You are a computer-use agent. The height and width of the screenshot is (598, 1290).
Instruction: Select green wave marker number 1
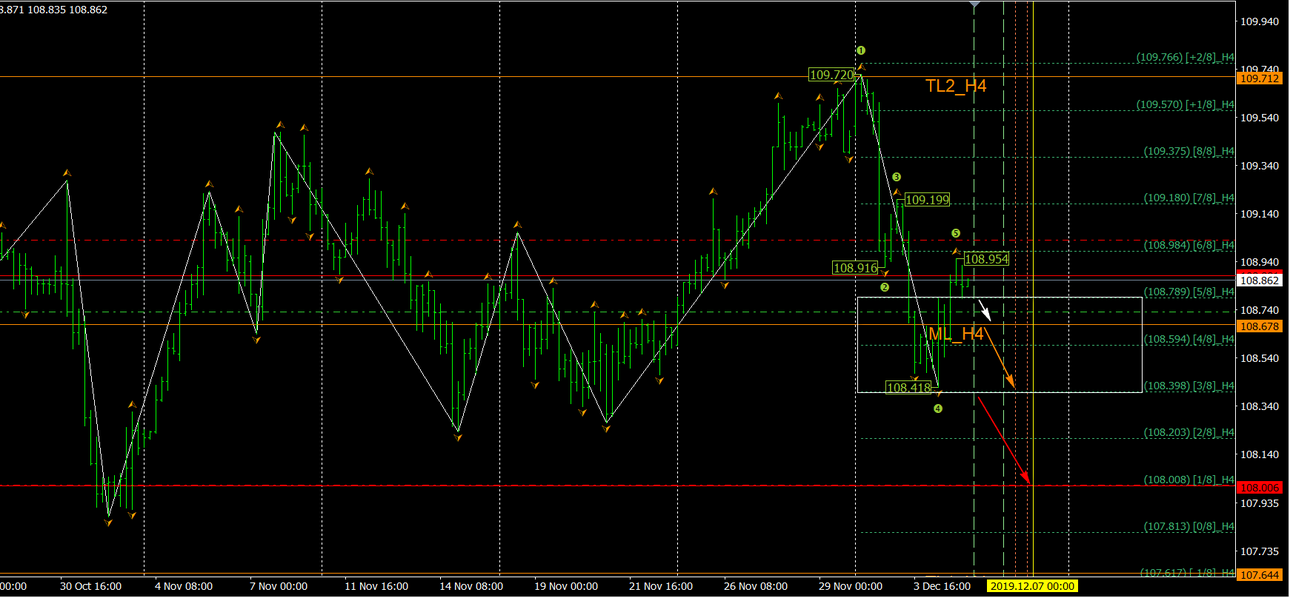pos(860,50)
